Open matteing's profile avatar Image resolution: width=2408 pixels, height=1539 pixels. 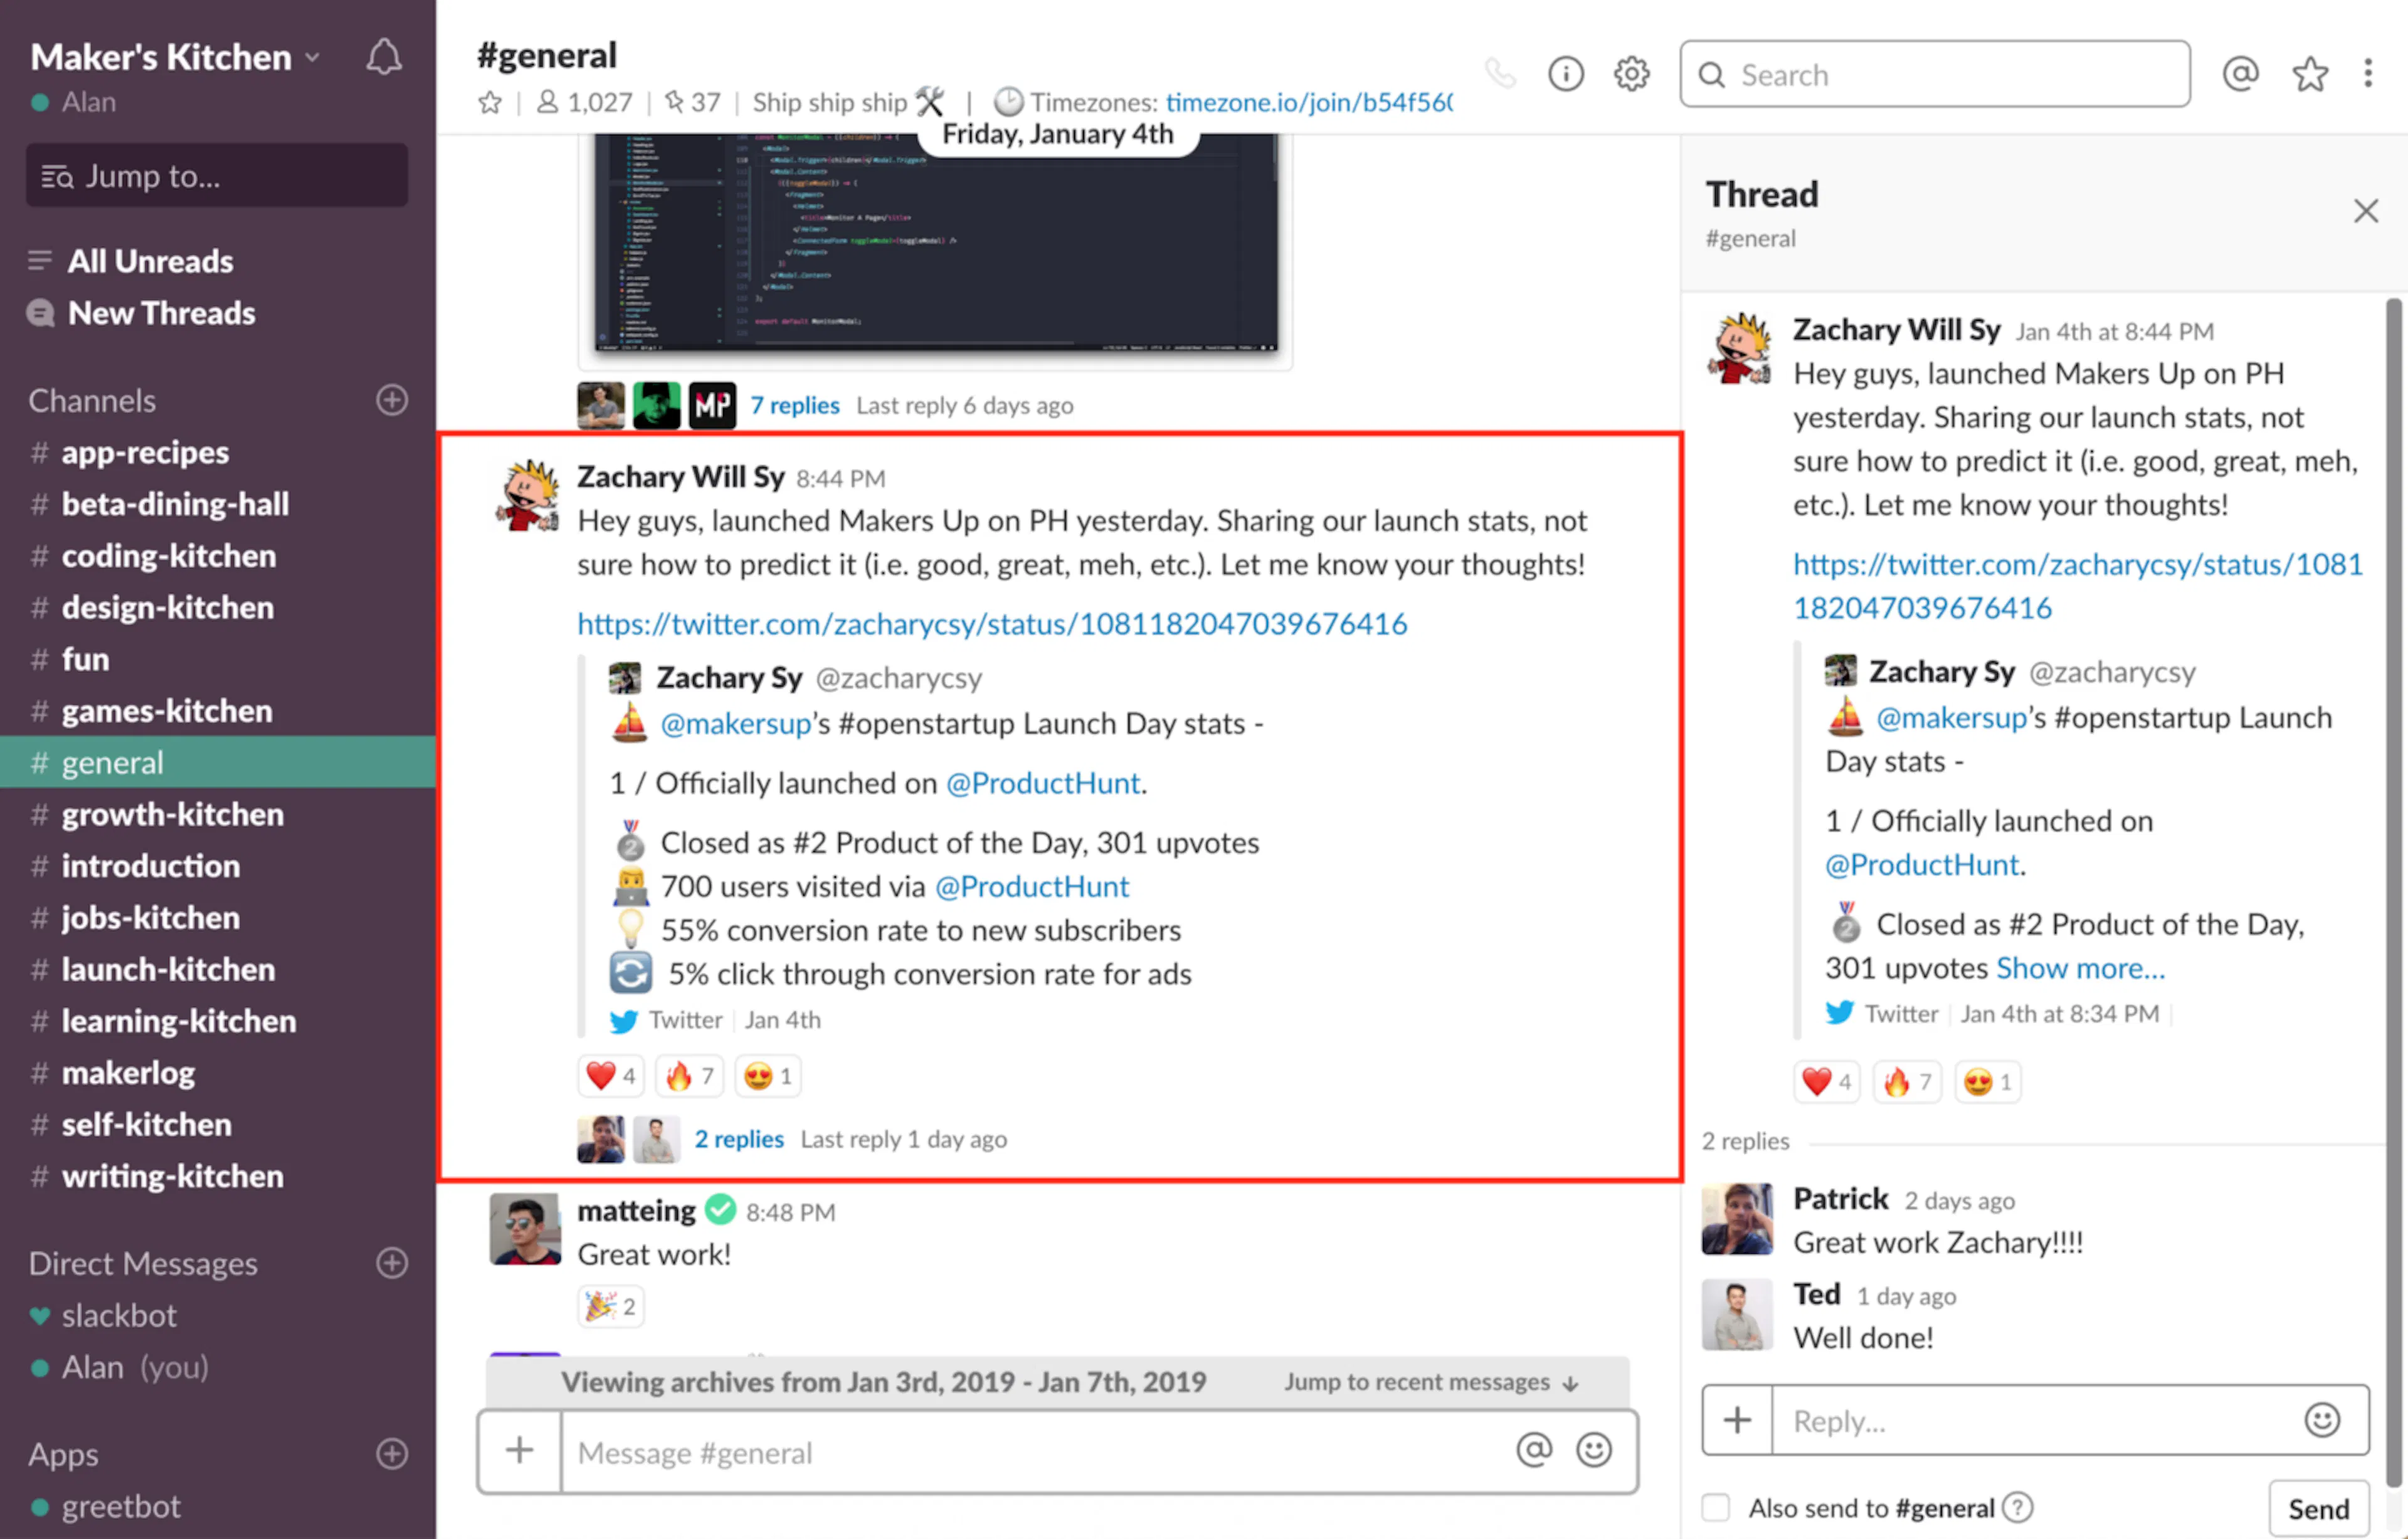pyautogui.click(x=525, y=1229)
